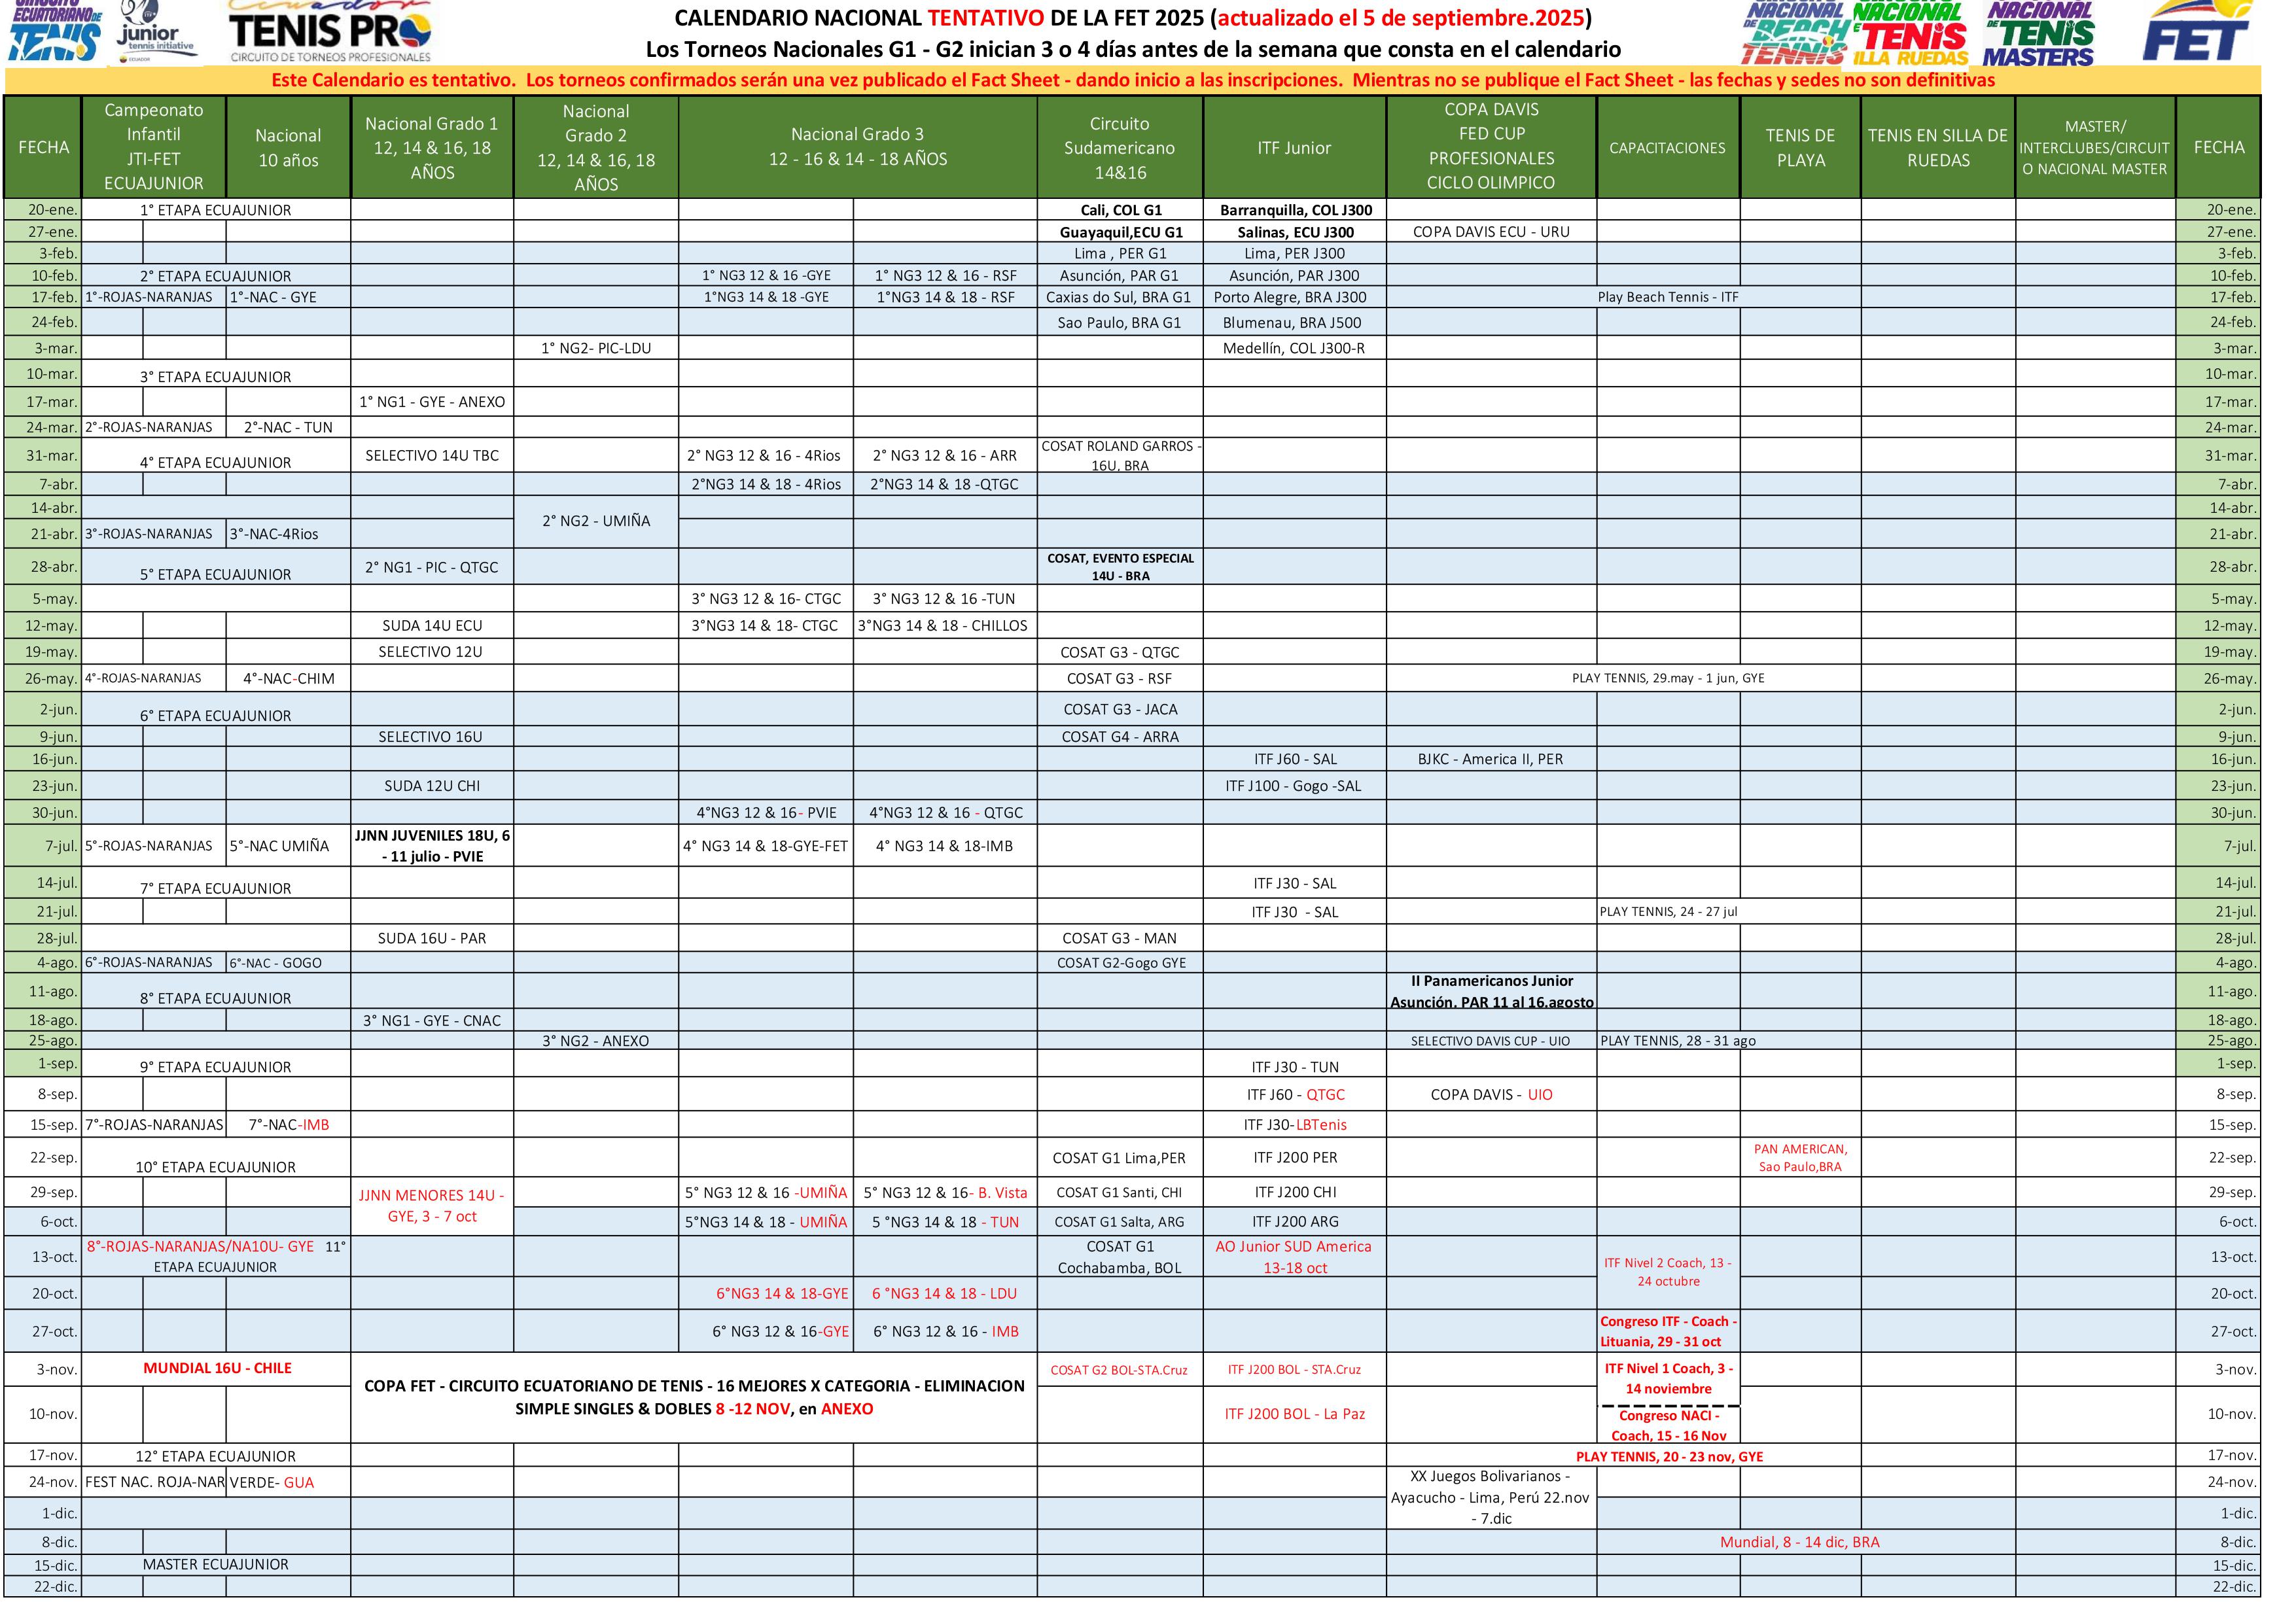The width and height of the screenshot is (2296, 1623).
Task: Select the Nacional Grado 3 column header
Action: [x=857, y=147]
